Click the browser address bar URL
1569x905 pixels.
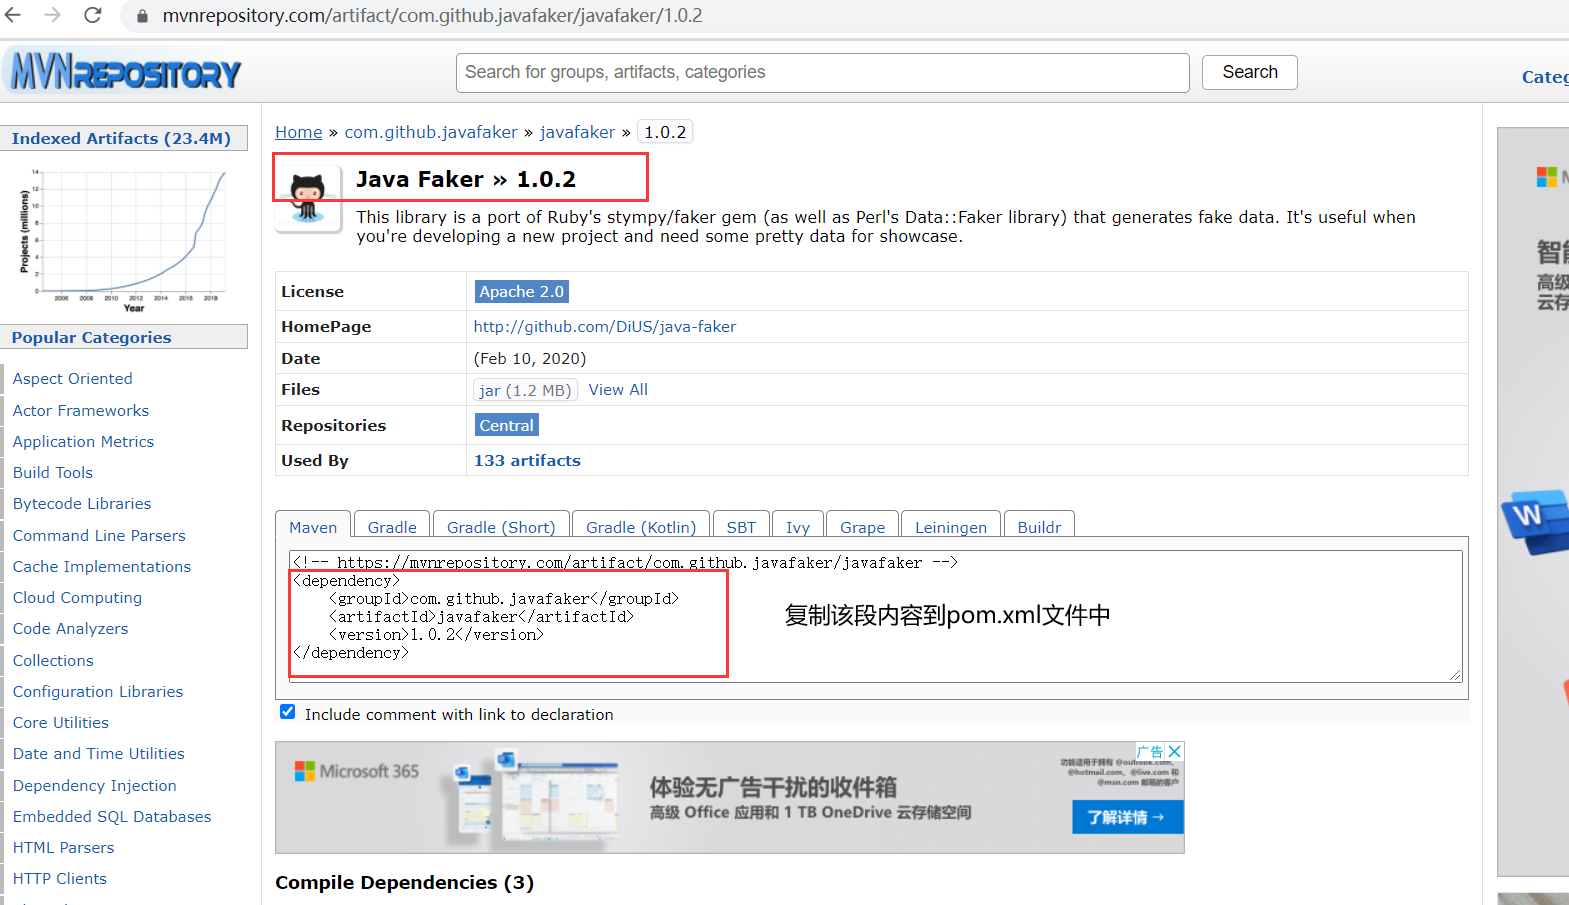pyautogui.click(x=432, y=16)
